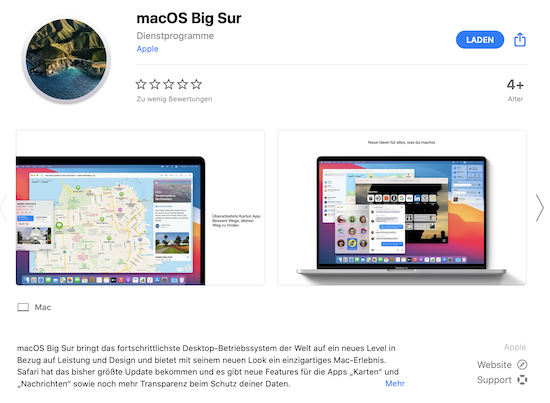Show previous screenshots with left chevron

point(4,208)
